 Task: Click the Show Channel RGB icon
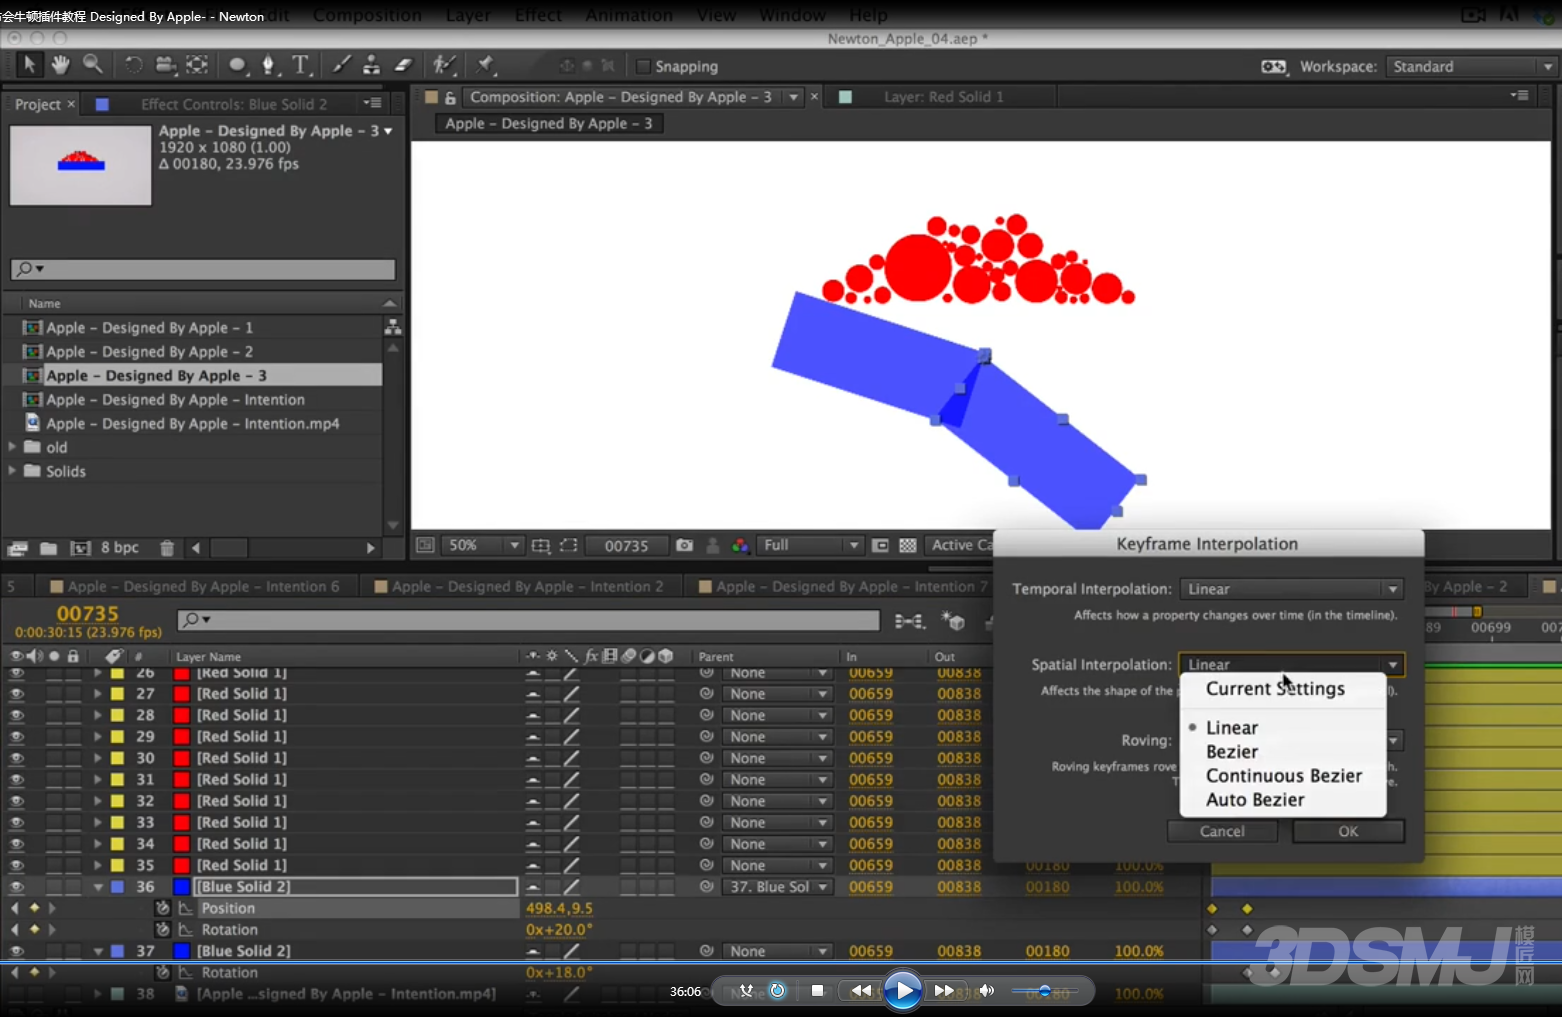click(740, 546)
